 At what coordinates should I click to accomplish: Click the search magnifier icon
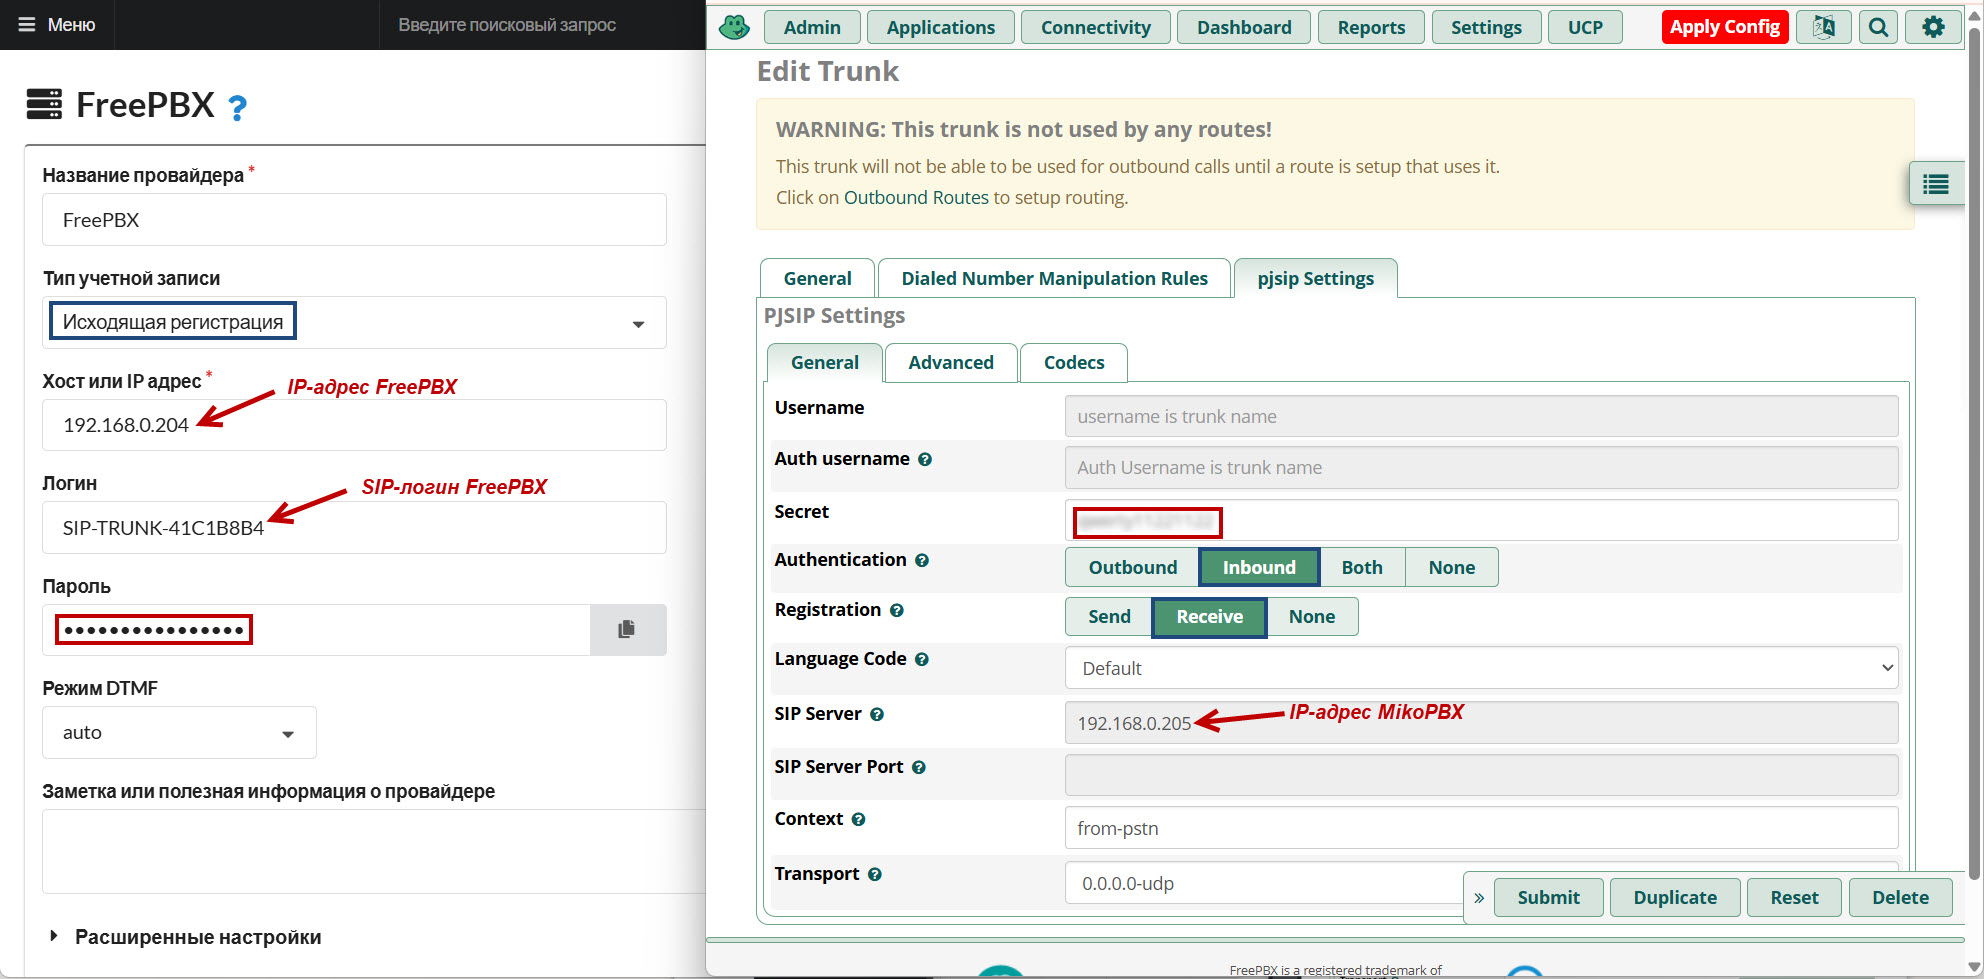1878,27
